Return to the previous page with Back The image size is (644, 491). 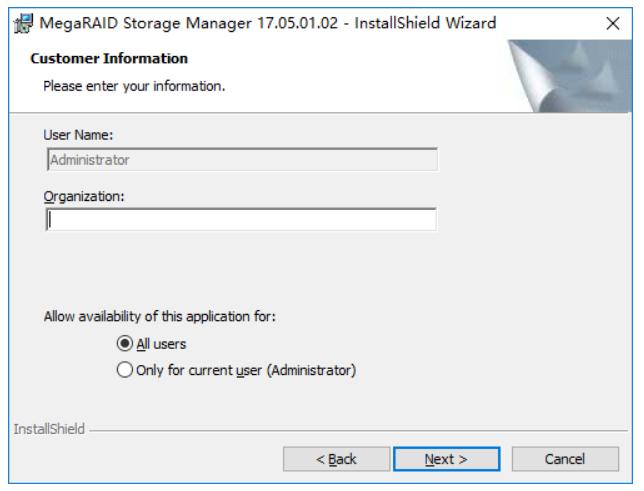(x=336, y=459)
